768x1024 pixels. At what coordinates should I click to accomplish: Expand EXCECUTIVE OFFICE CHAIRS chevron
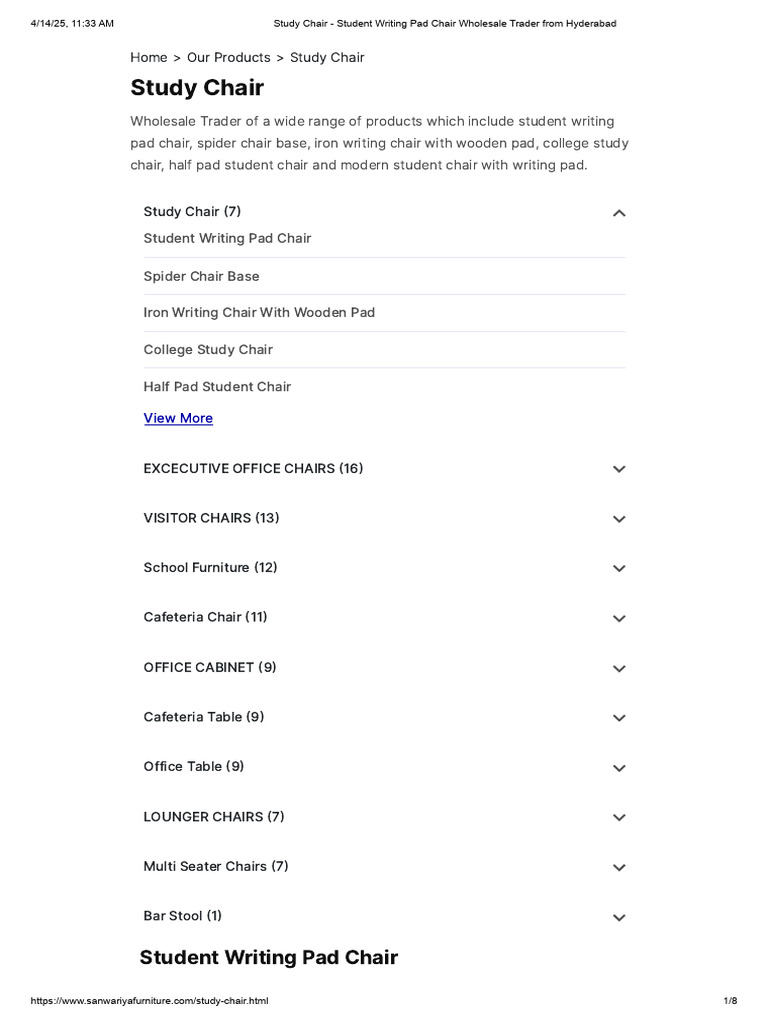(x=618, y=469)
